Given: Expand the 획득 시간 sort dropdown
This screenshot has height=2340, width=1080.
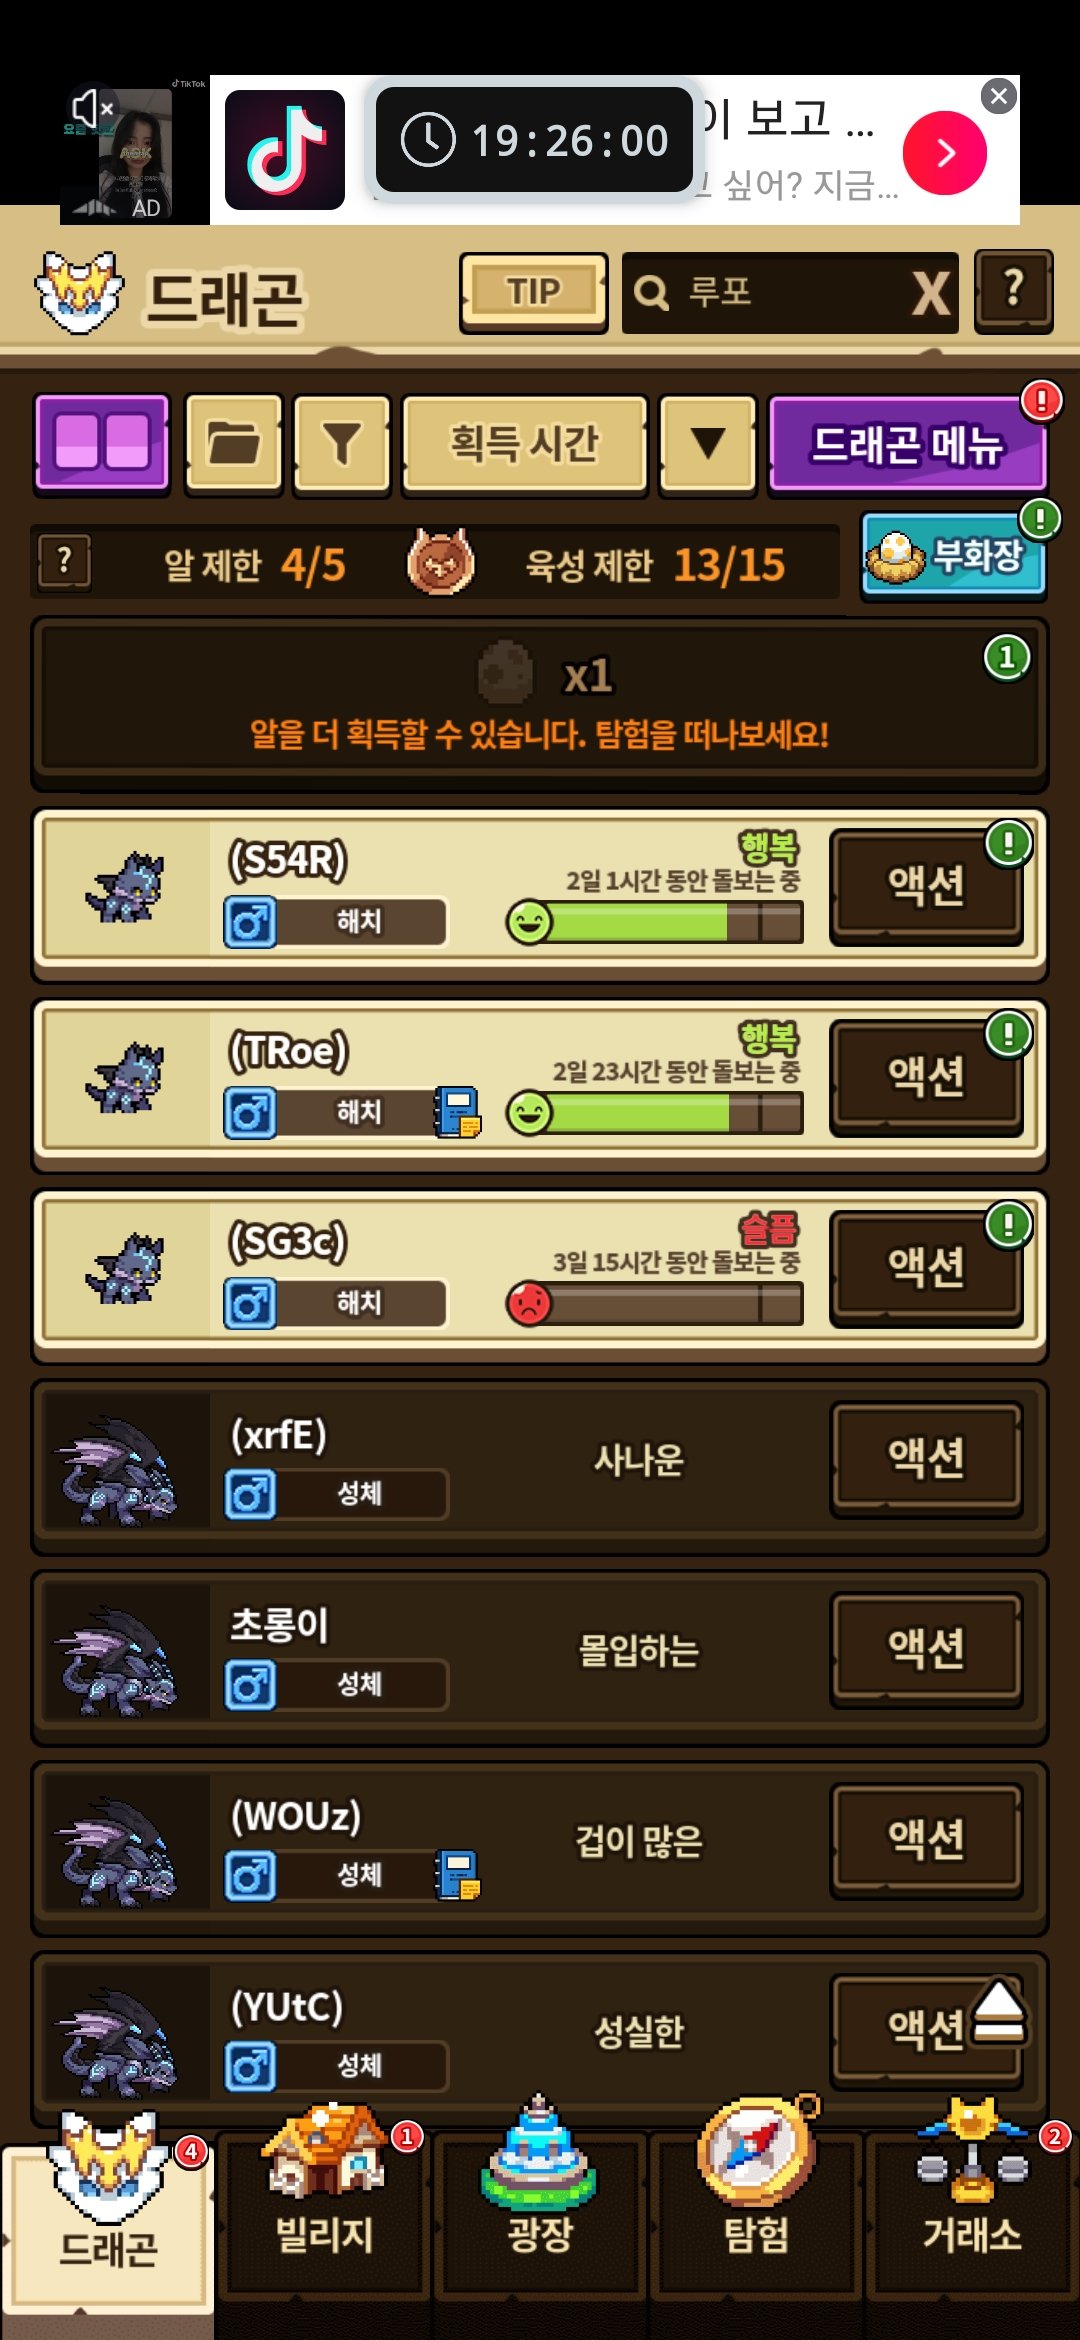Looking at the screenshot, I should coord(525,443).
